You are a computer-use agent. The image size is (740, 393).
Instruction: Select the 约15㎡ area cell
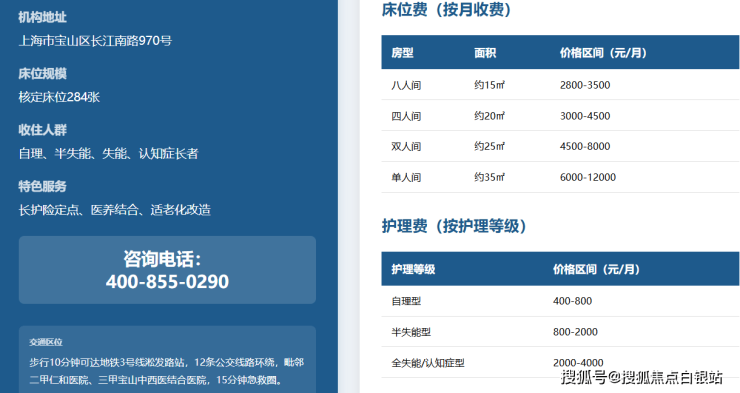click(489, 85)
